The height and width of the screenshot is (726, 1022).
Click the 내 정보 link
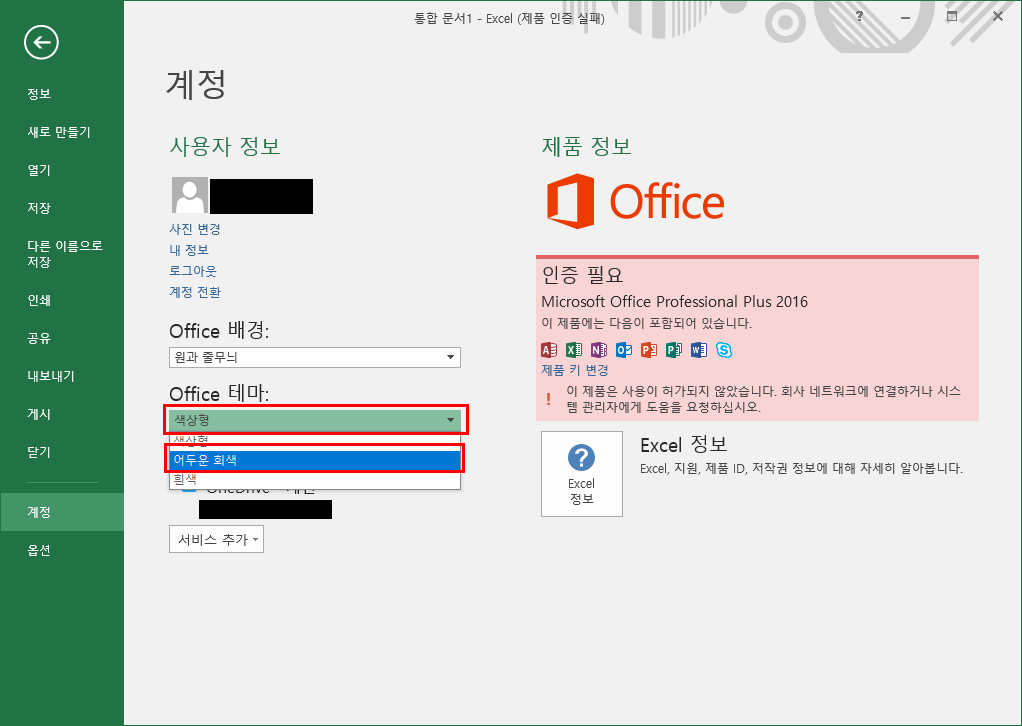(x=189, y=250)
